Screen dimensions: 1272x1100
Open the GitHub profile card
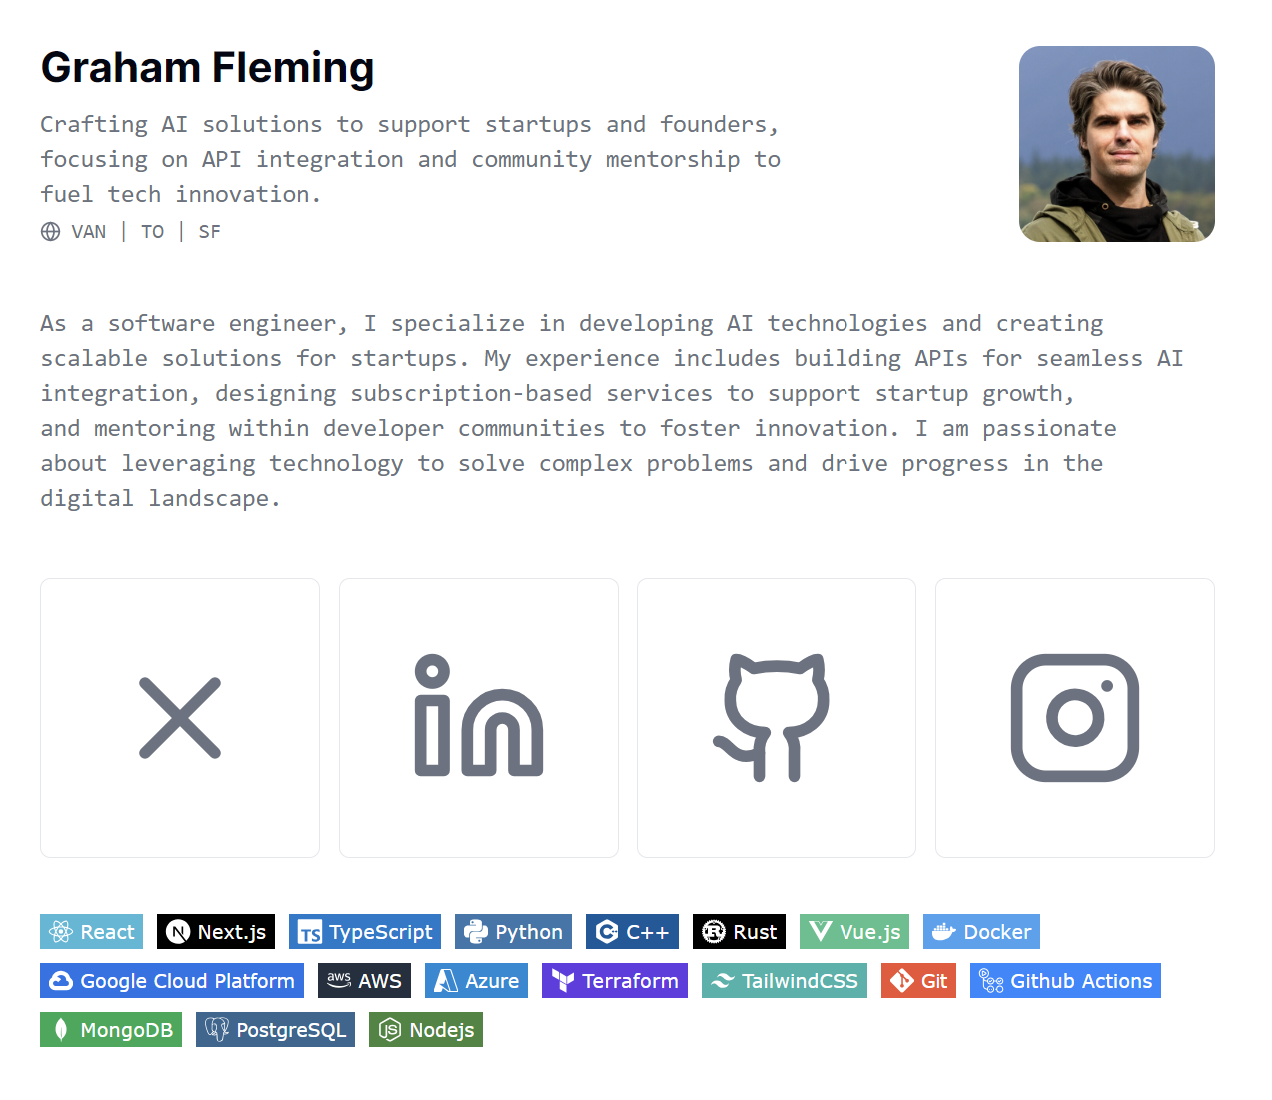pos(776,718)
